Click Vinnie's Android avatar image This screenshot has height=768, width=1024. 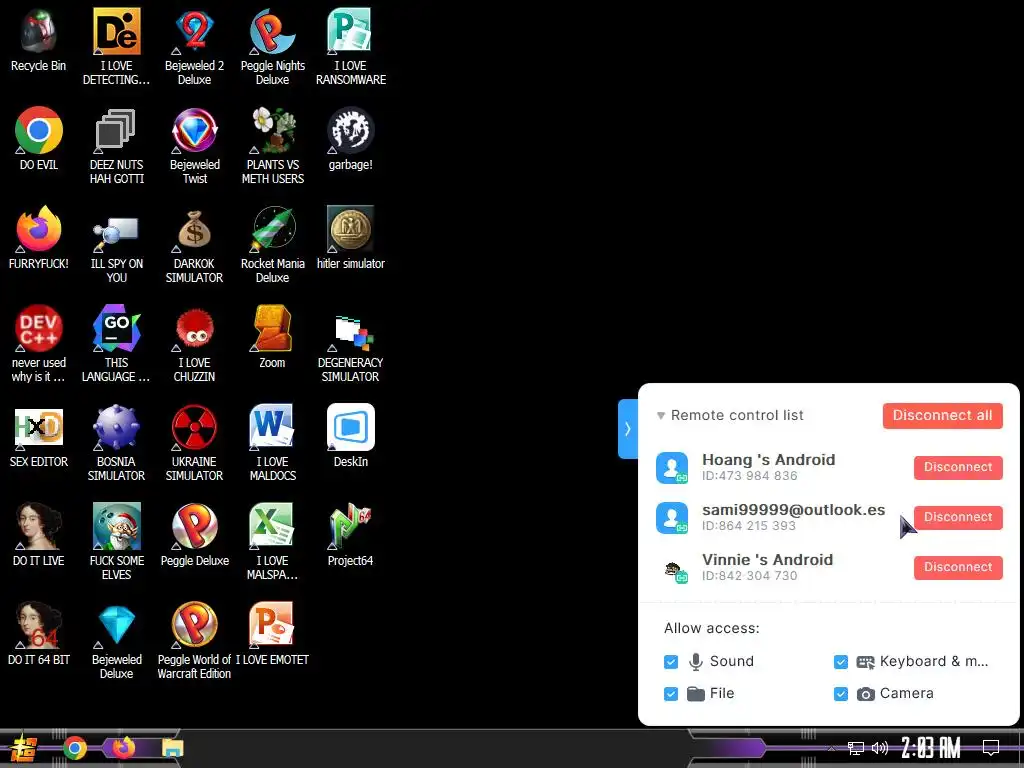(x=672, y=568)
